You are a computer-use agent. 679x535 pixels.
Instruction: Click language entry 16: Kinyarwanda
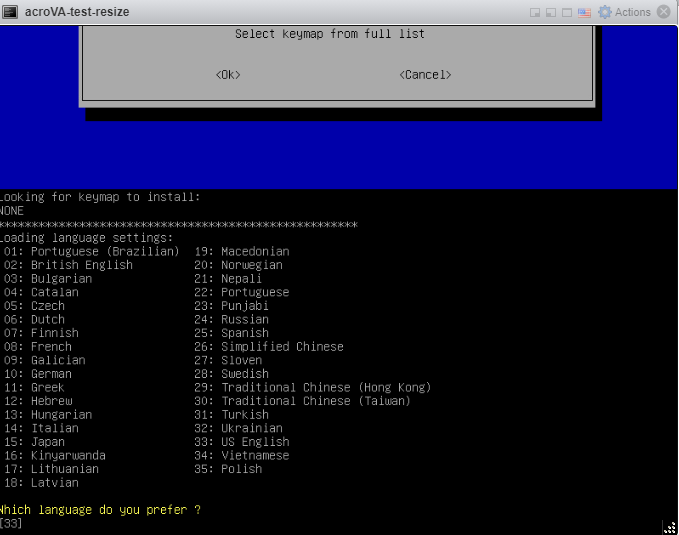(55, 456)
